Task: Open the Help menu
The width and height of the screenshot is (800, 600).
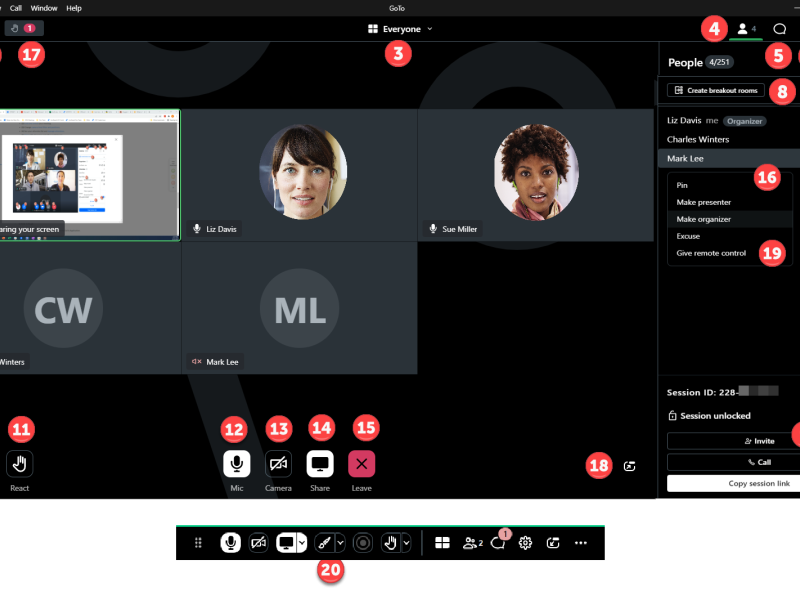Action: tap(74, 8)
